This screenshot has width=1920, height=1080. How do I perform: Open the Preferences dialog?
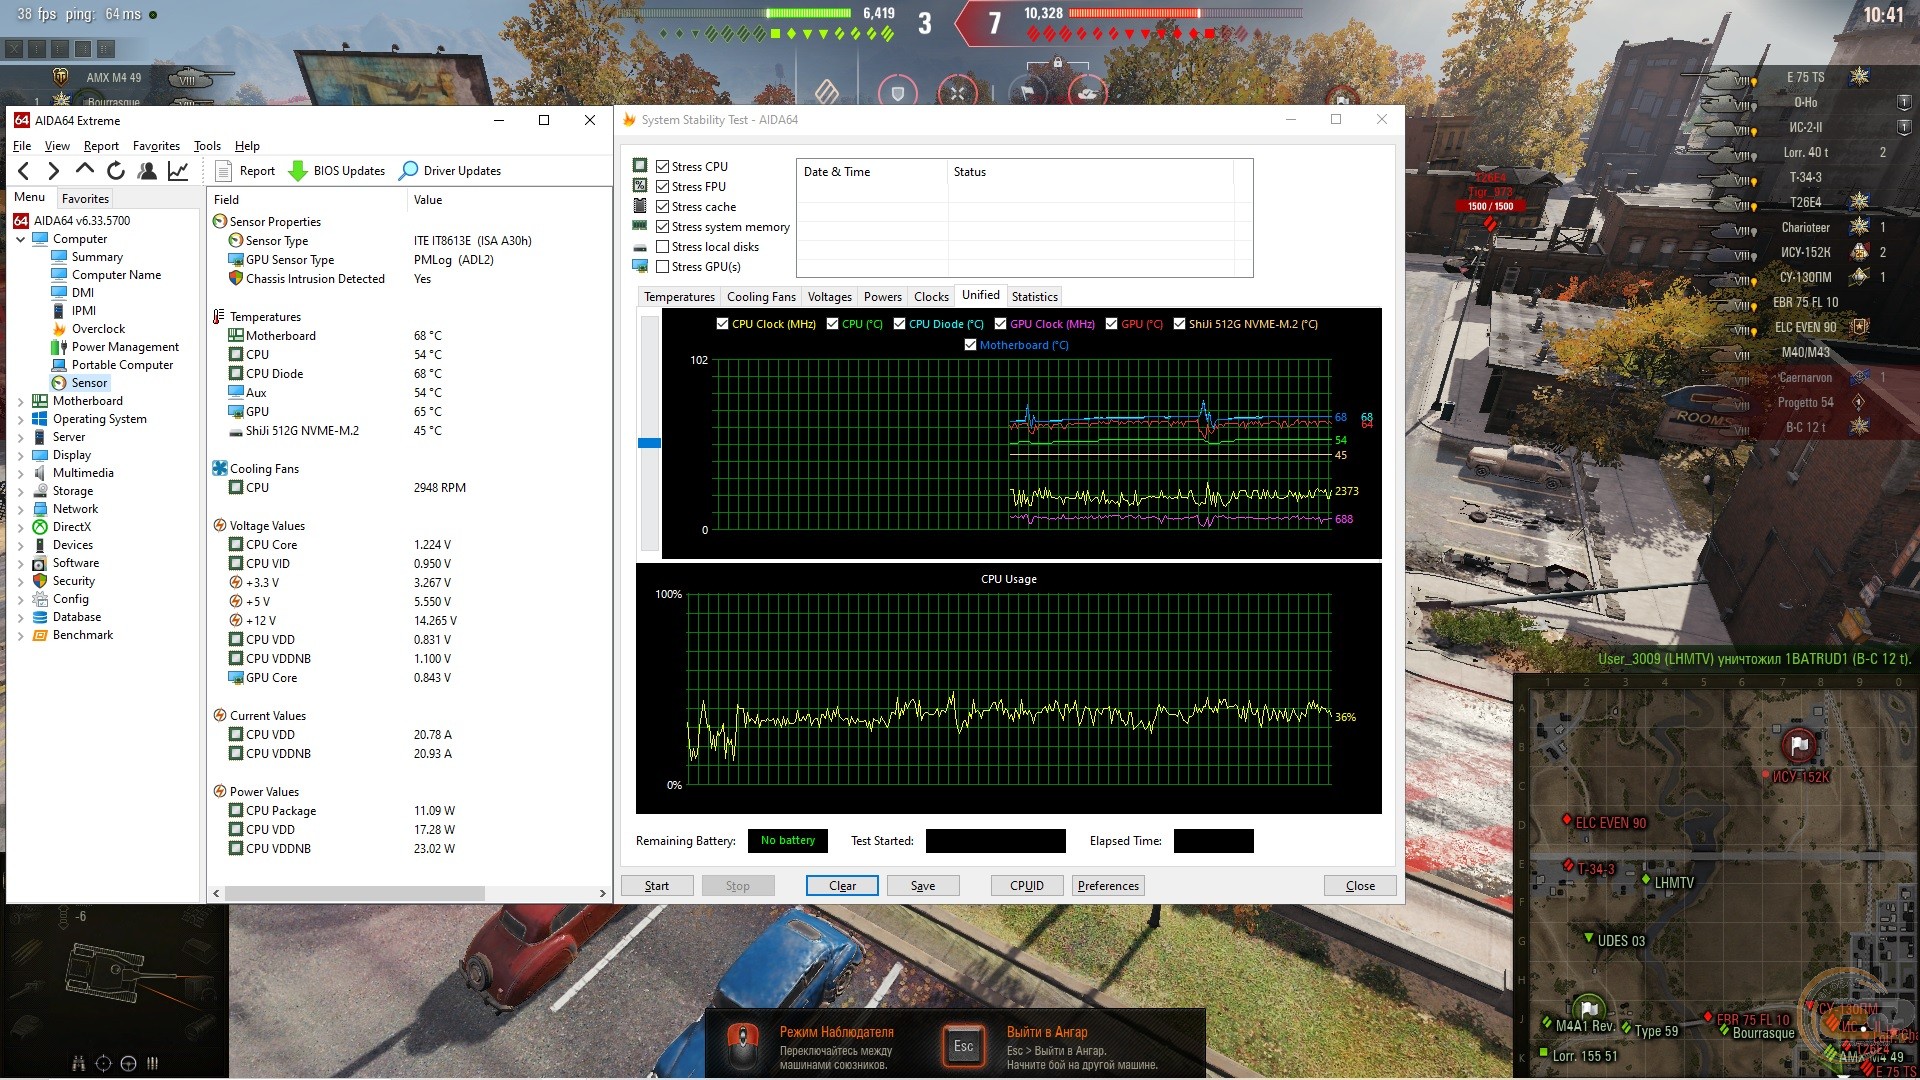(x=1108, y=886)
